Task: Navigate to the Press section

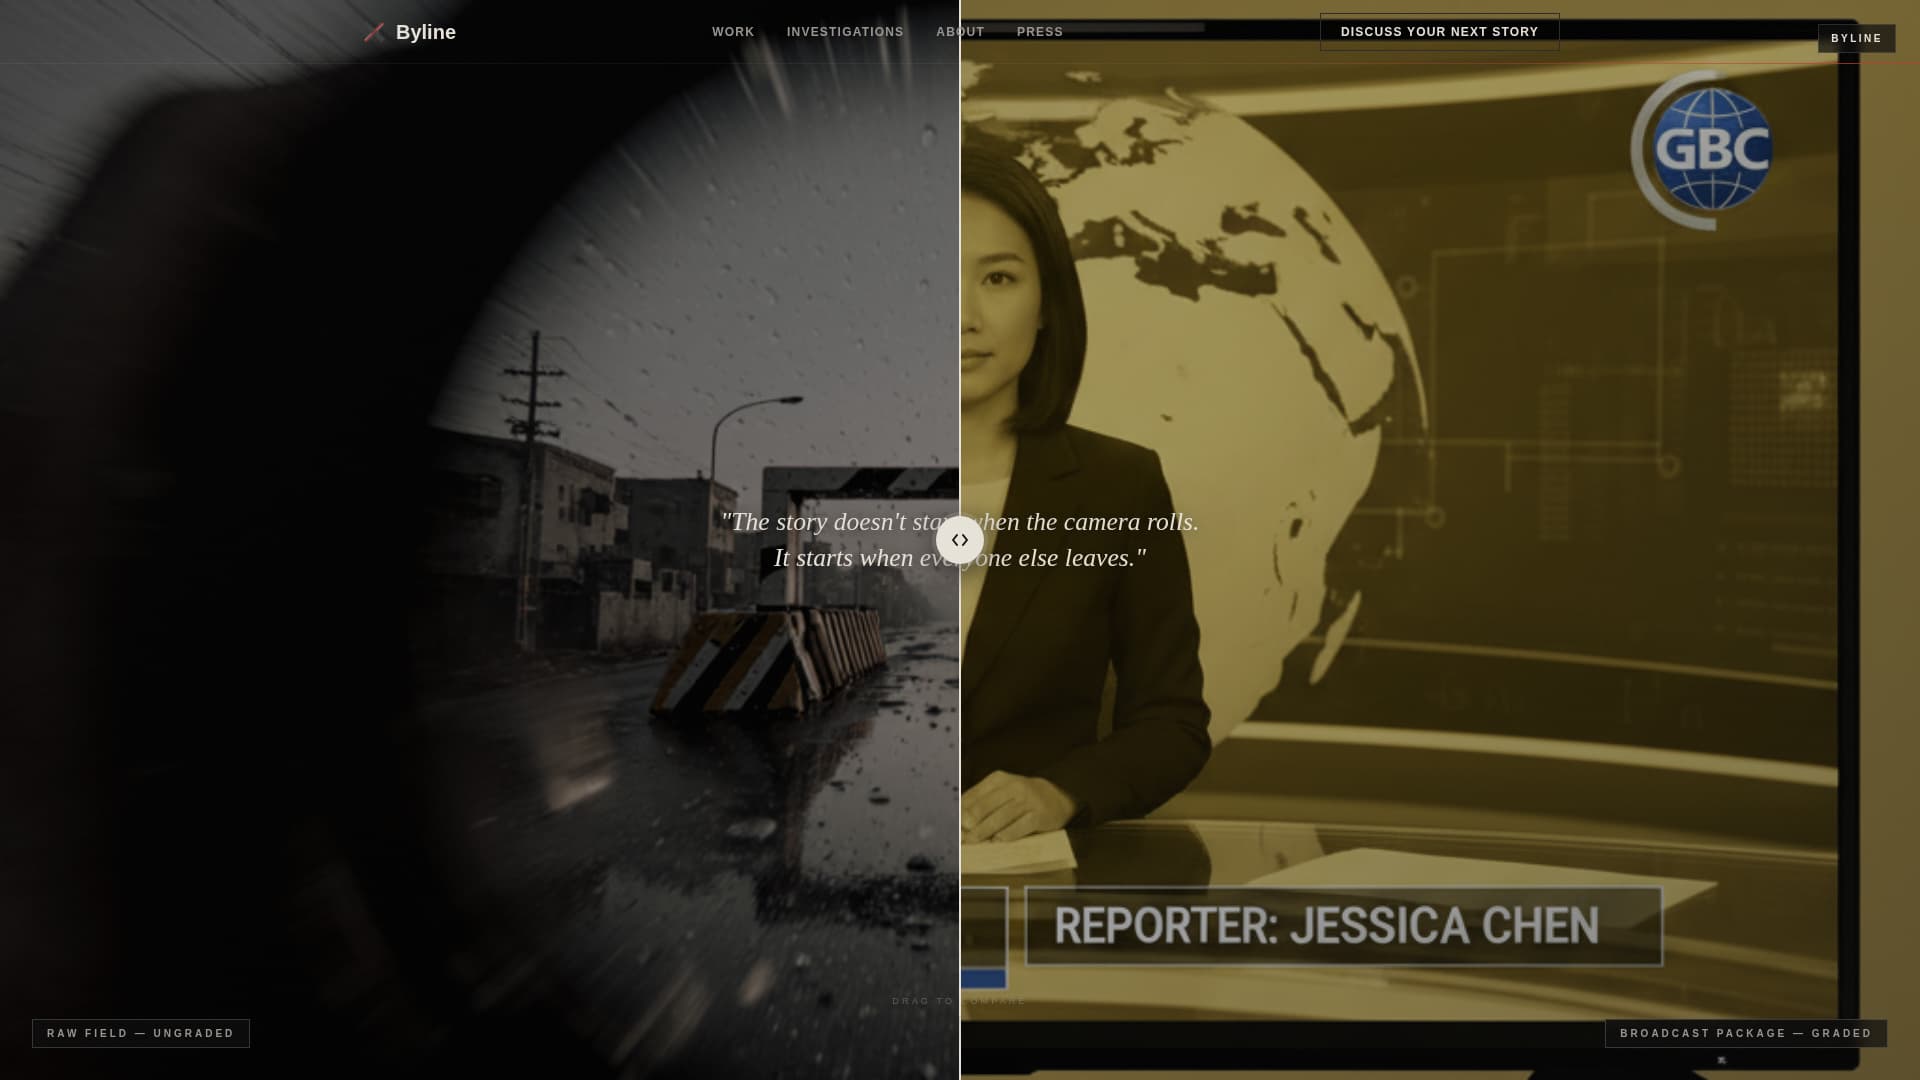Action: tap(1040, 32)
